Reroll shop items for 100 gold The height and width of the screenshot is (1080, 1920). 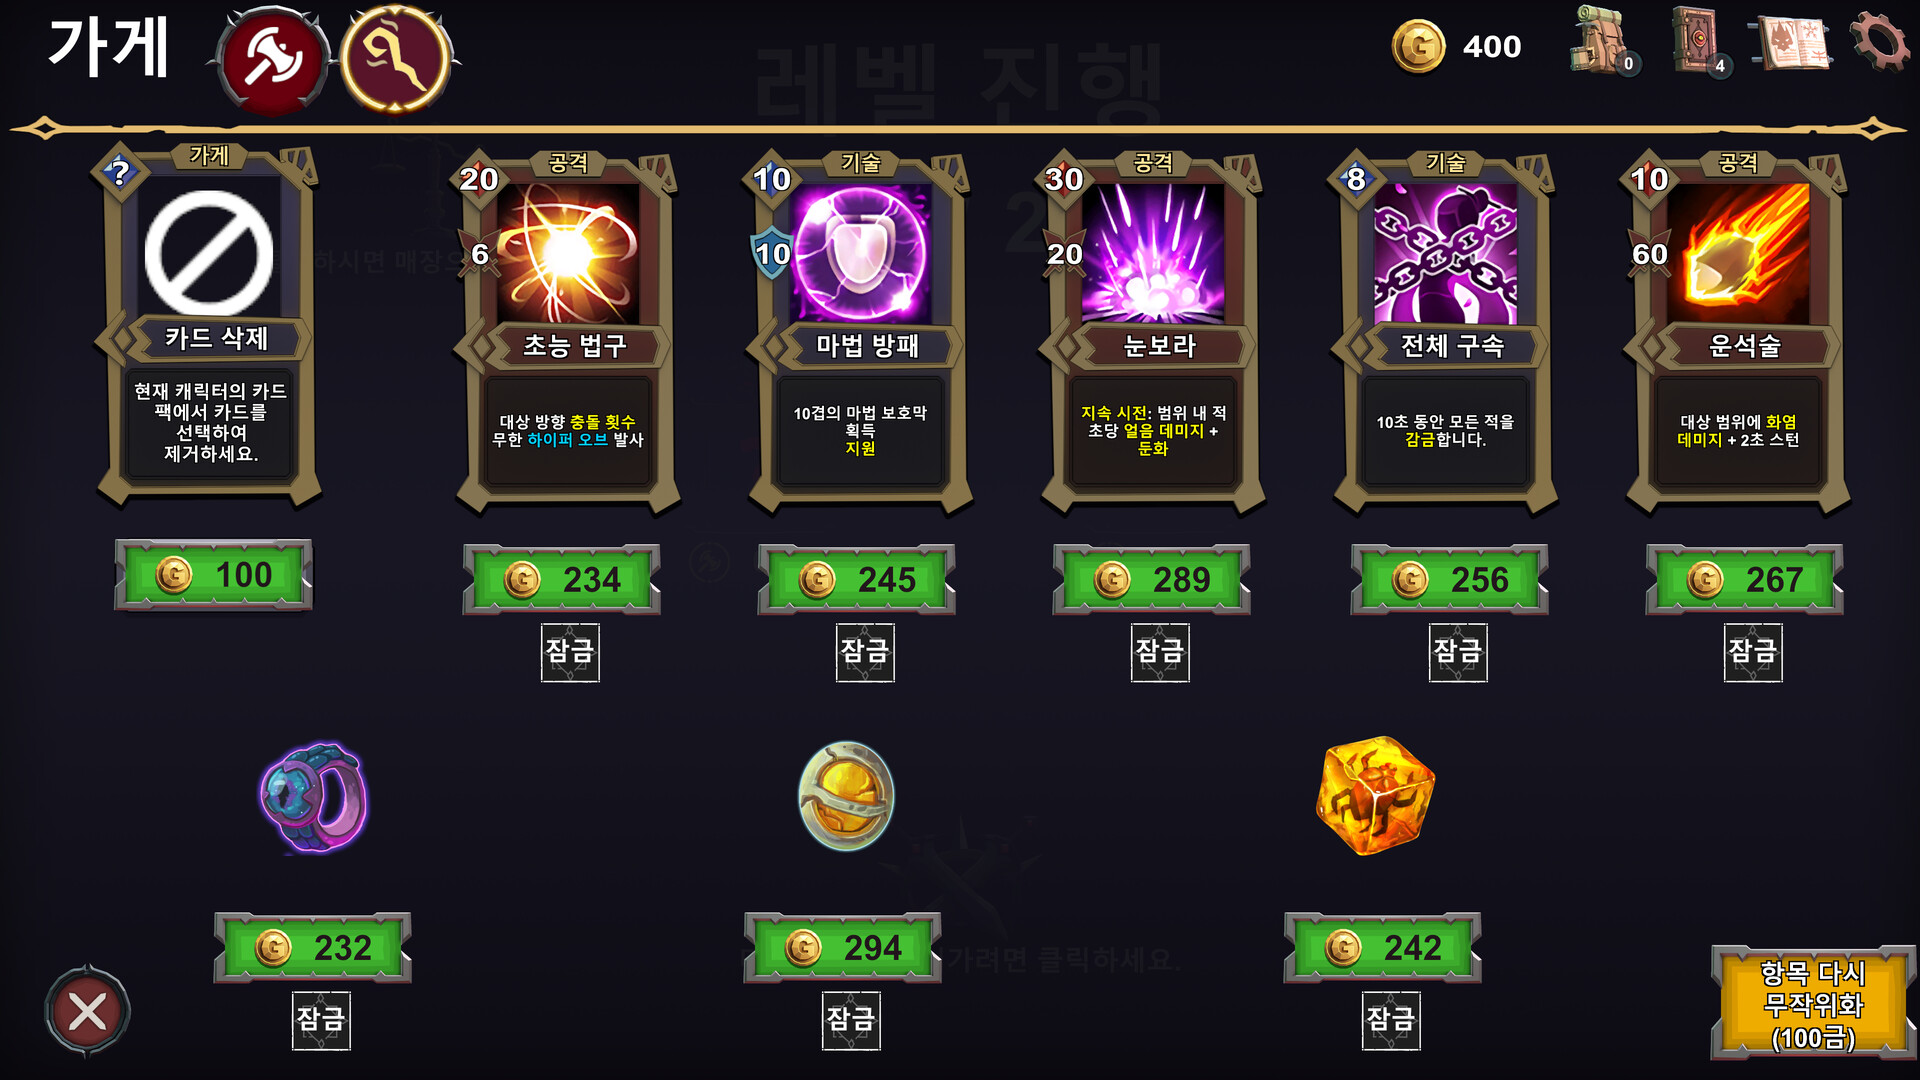1812,1003
